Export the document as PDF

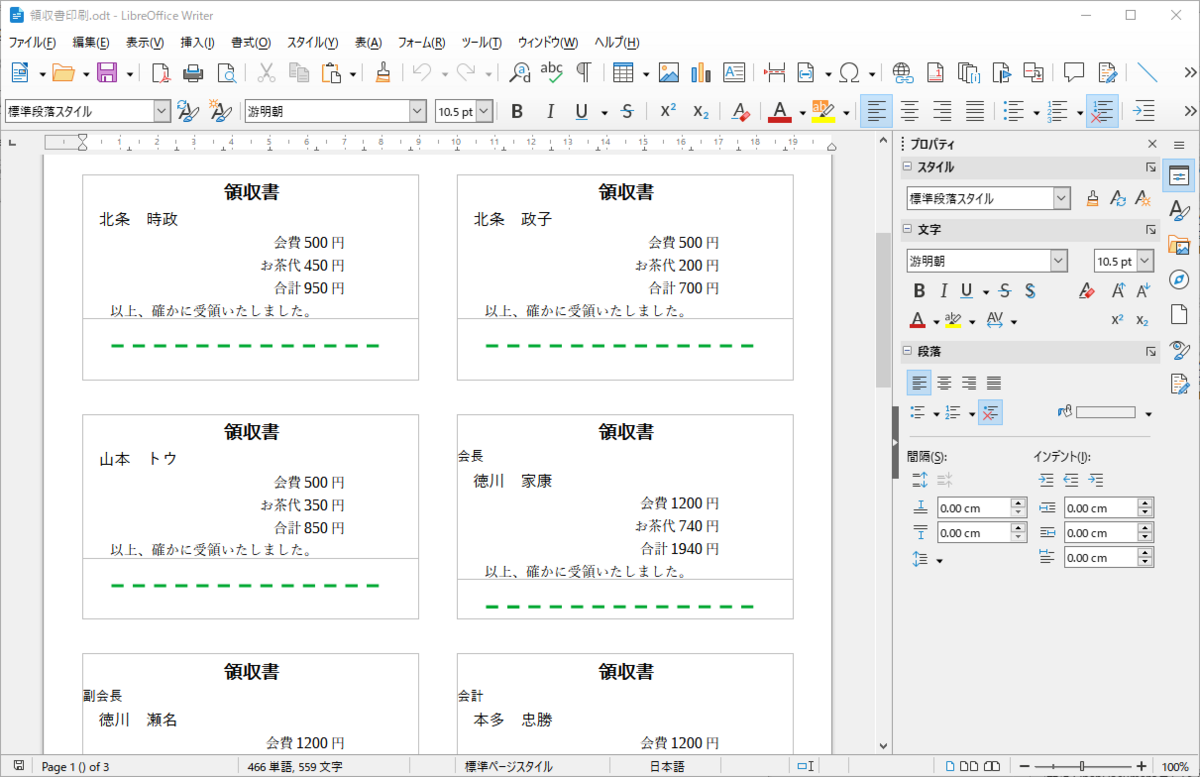tap(160, 72)
